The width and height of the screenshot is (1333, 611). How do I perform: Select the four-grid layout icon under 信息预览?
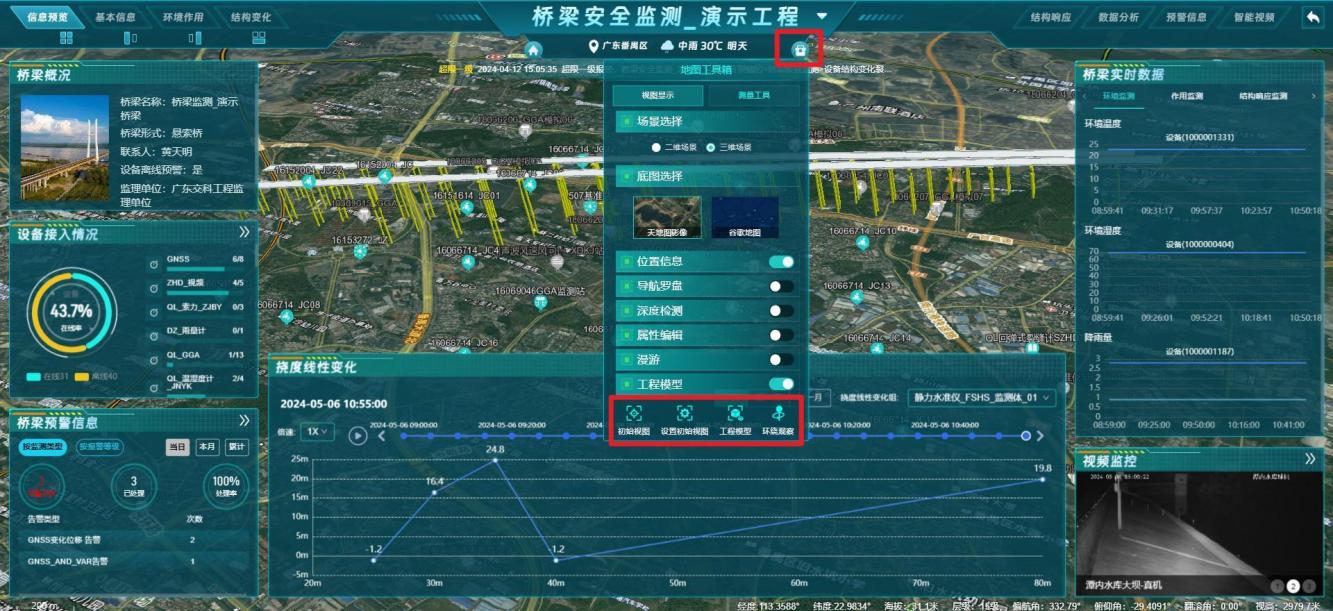coord(67,38)
